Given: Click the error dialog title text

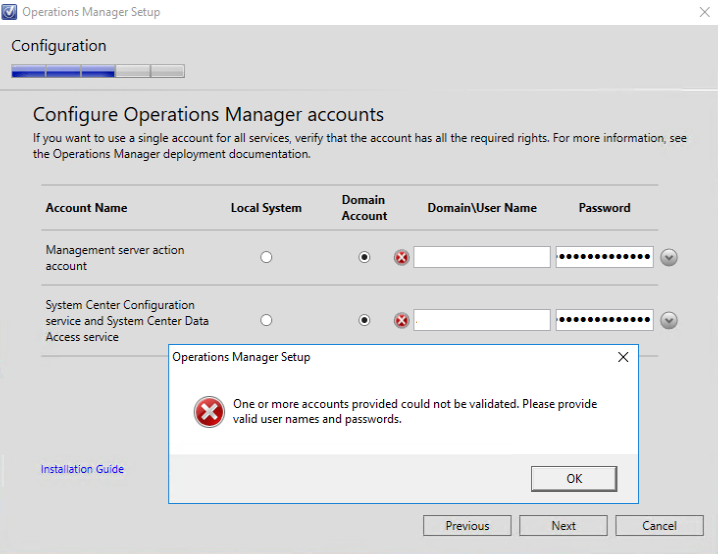Looking at the screenshot, I should click(x=241, y=357).
